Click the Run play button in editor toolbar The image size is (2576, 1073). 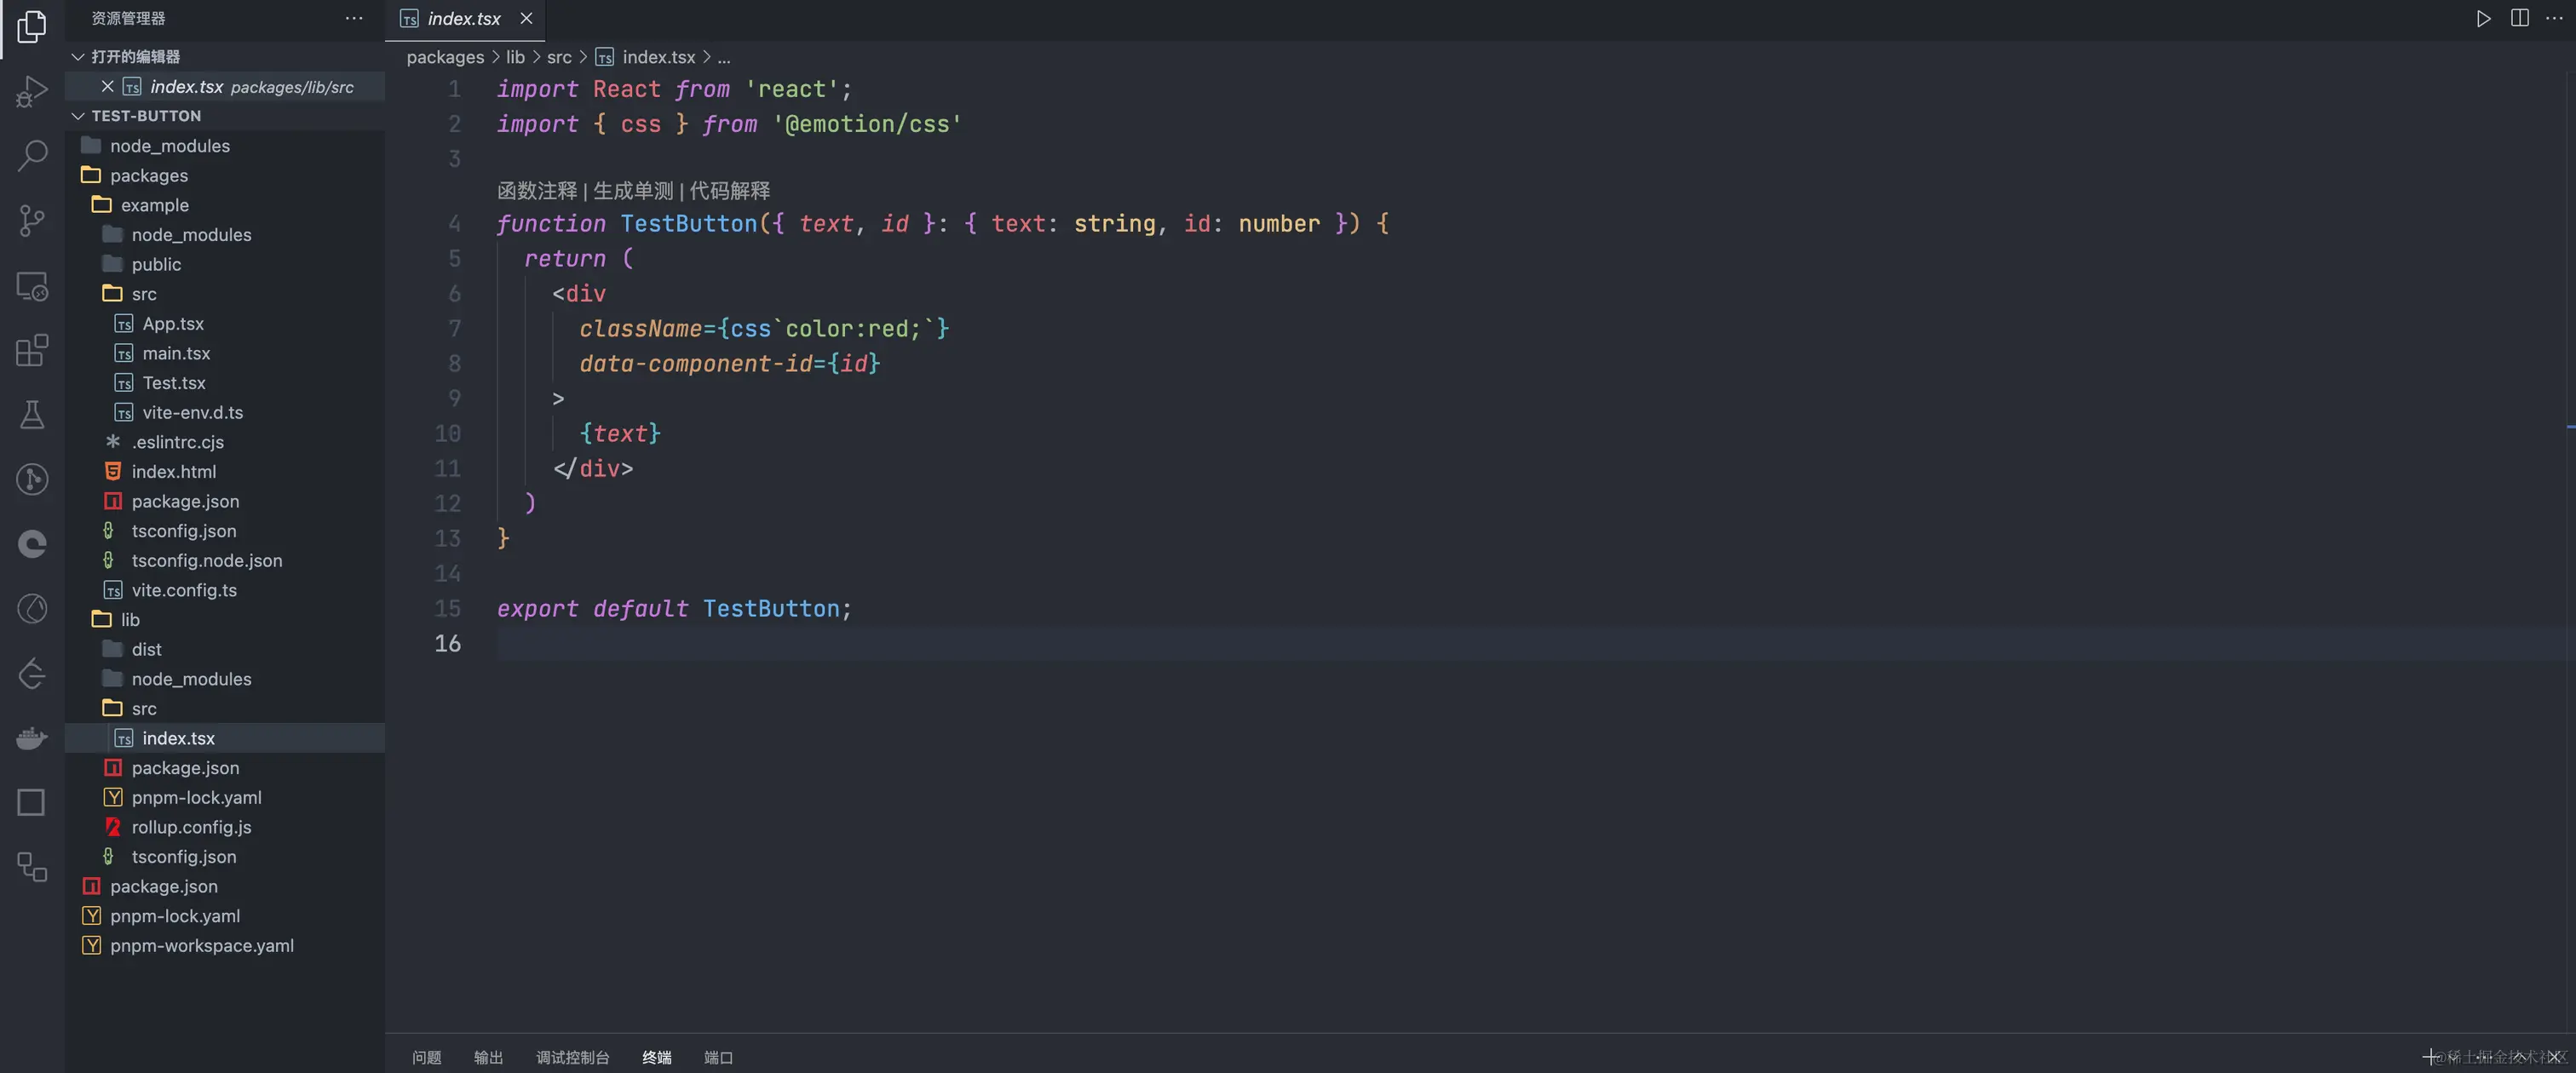click(2483, 18)
